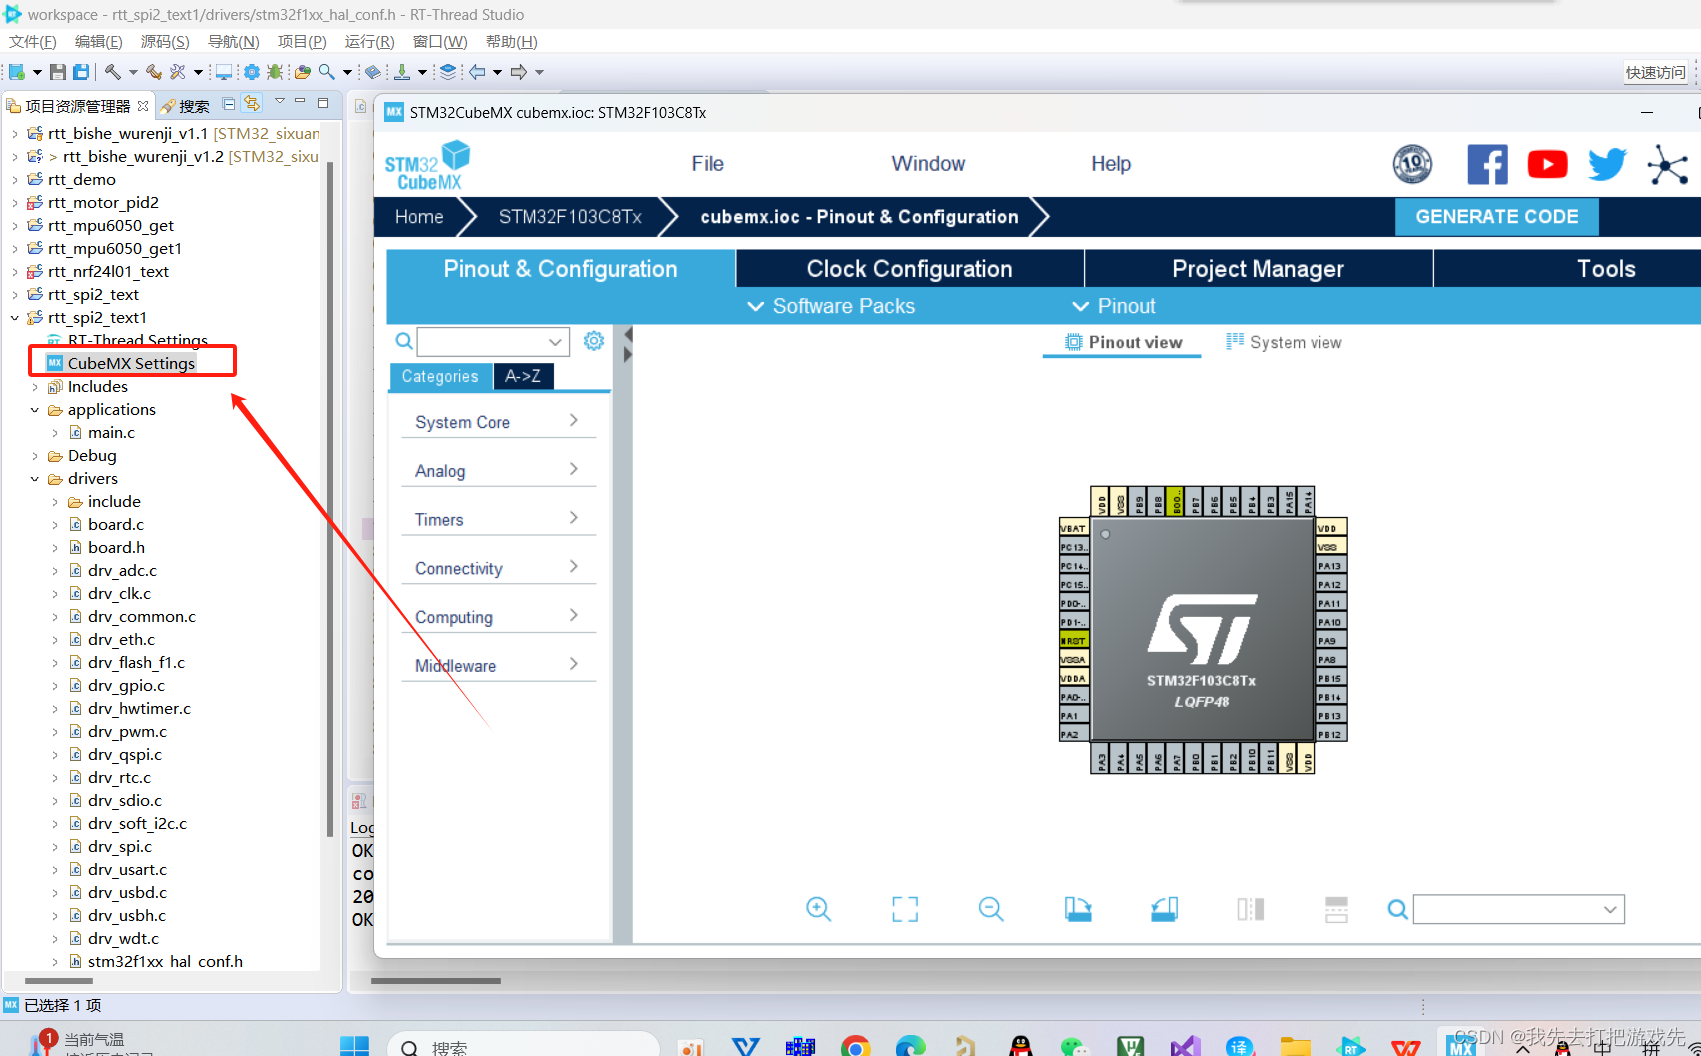Click zoom out icon below chip
This screenshot has height=1056, width=1701.
(991, 909)
